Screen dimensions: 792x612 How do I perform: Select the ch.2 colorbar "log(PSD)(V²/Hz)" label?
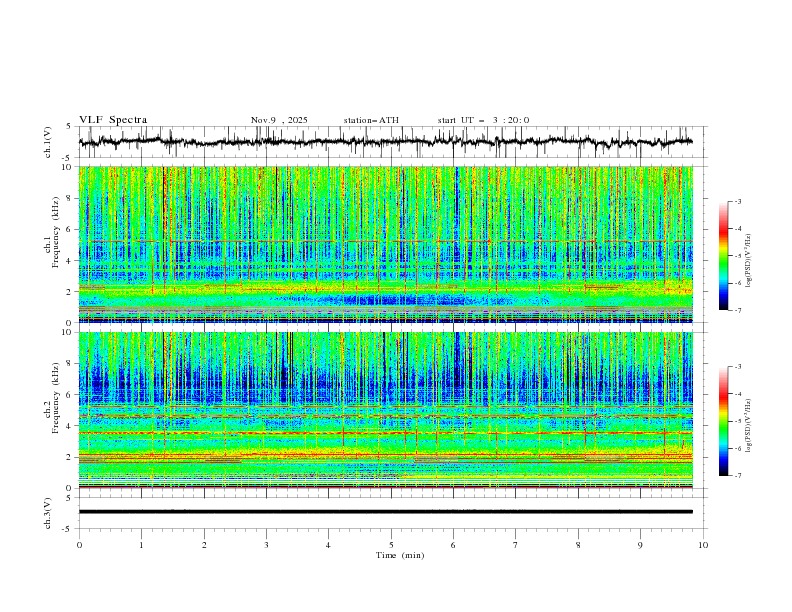pyautogui.click(x=748, y=425)
